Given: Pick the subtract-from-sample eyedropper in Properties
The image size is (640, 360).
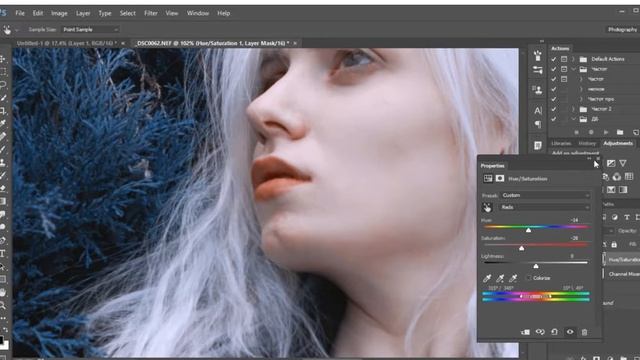Looking at the screenshot, I should (513, 278).
